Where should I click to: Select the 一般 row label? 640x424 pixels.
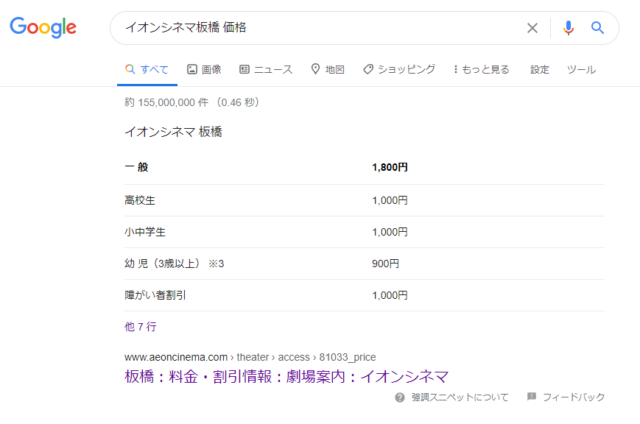tap(136, 167)
